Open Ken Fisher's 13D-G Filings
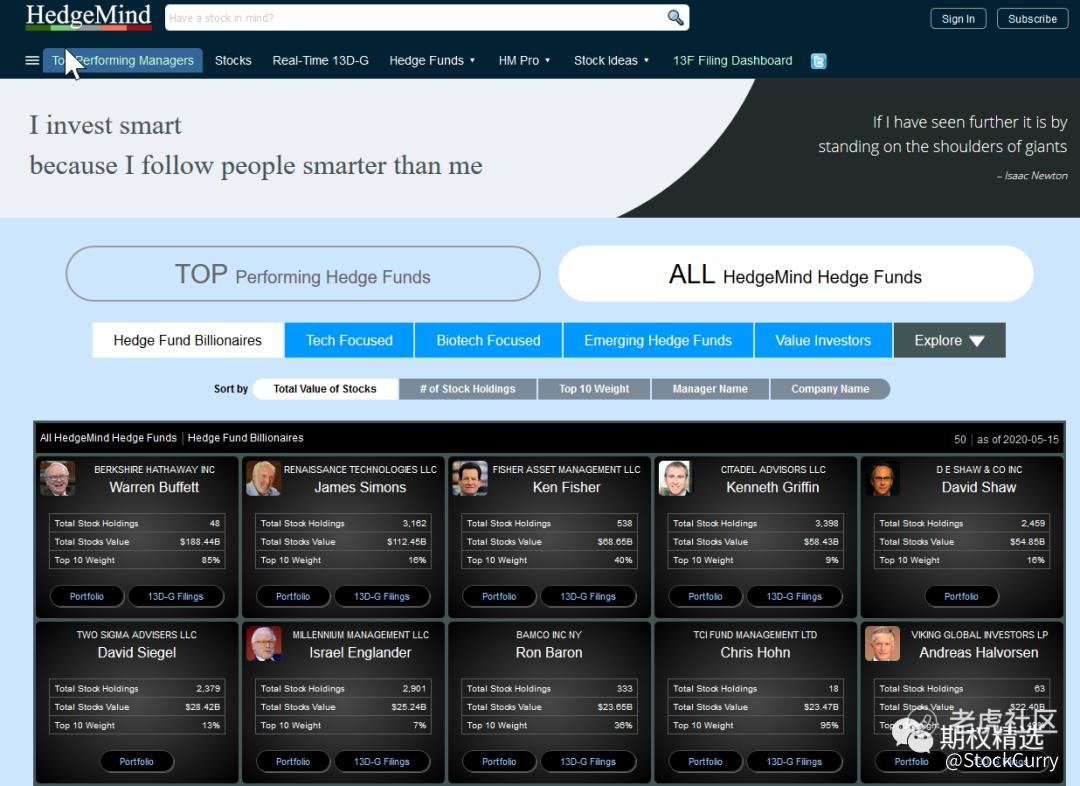The width and height of the screenshot is (1080, 786). coord(588,597)
